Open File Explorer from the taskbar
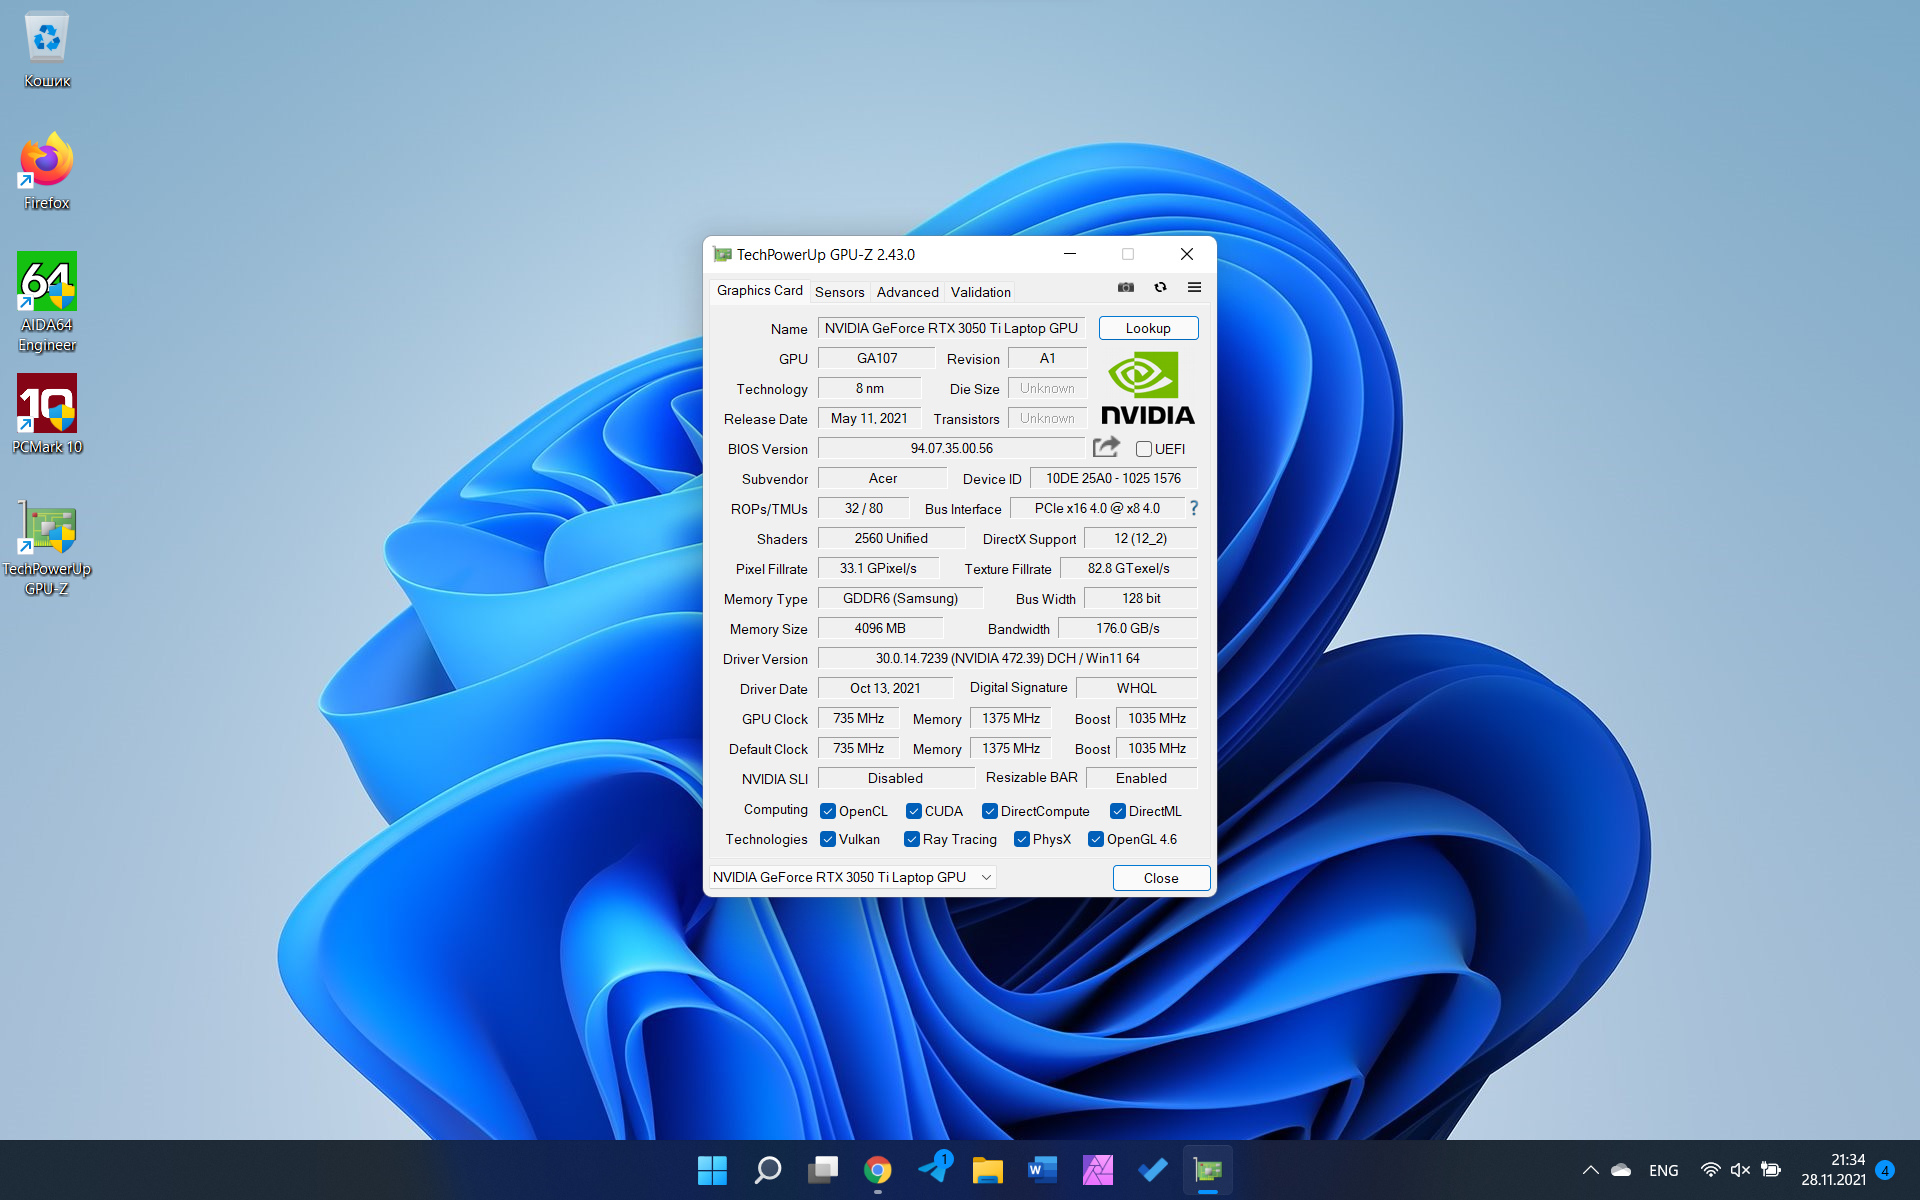The height and width of the screenshot is (1200, 1920). coord(988,1170)
